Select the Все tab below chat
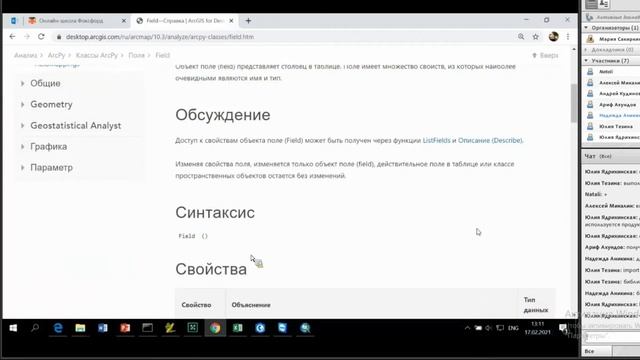Image resolution: width=640 pixels, height=360 pixels. [x=597, y=351]
